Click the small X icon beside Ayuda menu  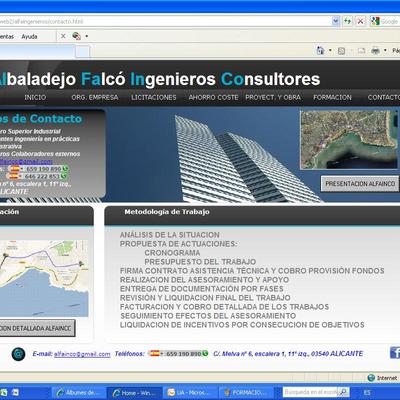(x=63, y=36)
